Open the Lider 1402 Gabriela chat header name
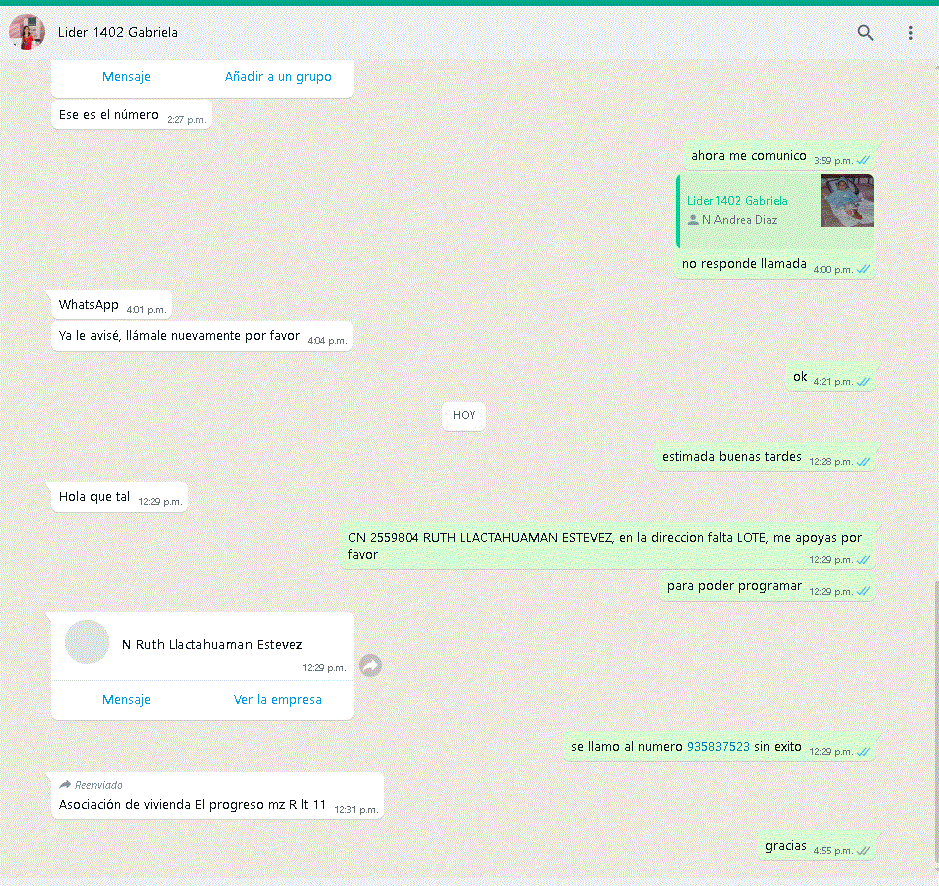The width and height of the screenshot is (939, 886). pos(117,32)
